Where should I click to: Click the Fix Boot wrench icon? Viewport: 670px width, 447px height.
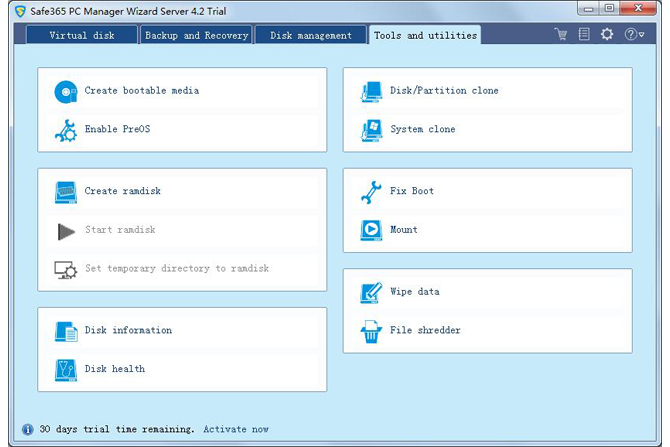(371, 191)
